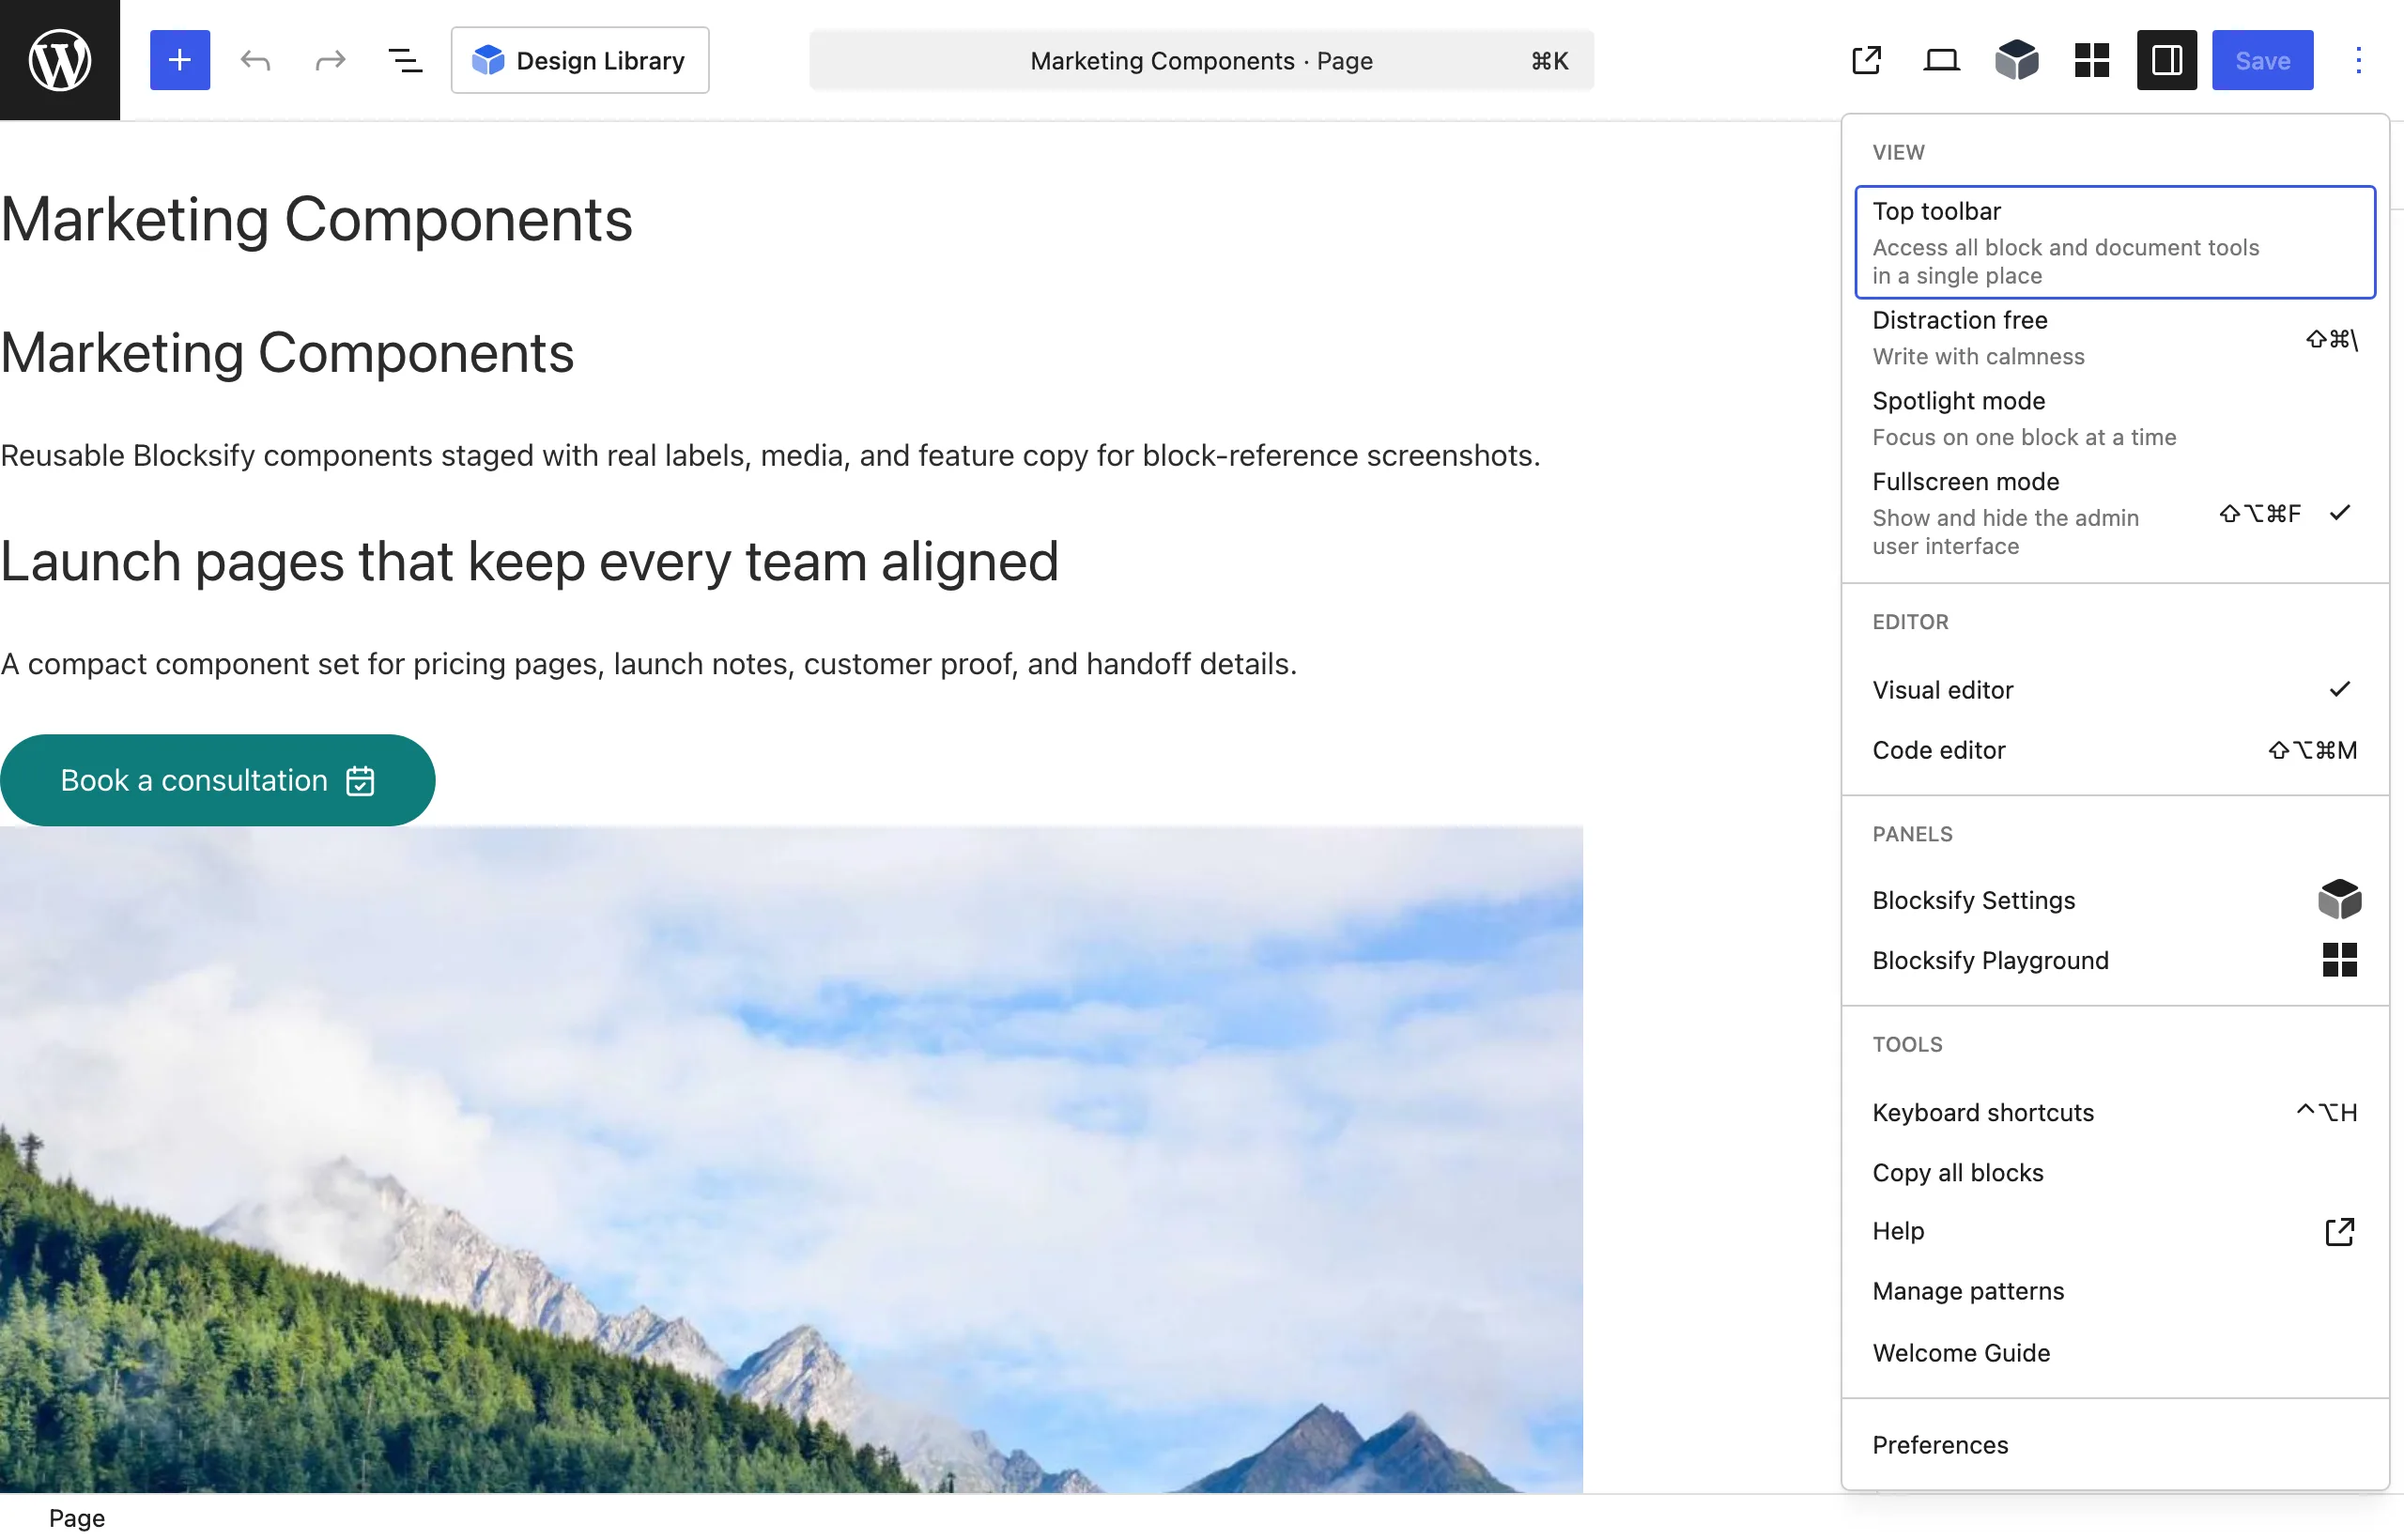This screenshot has width=2404, height=1540.
Task: Open the block inserter plus button
Action: pos(180,60)
